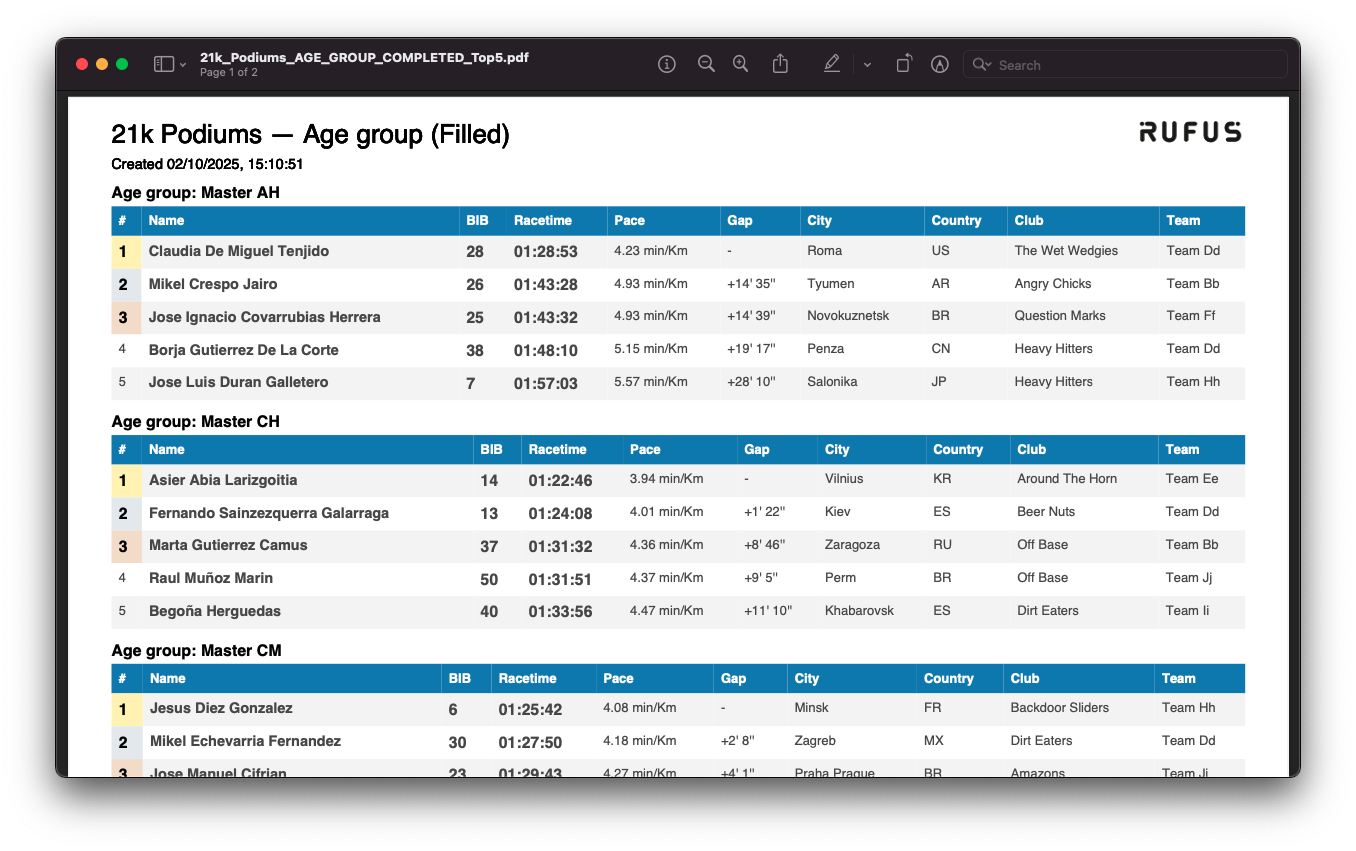Zoom in on the PDF
Image resolution: width=1356 pixels, height=851 pixels.
740,64
